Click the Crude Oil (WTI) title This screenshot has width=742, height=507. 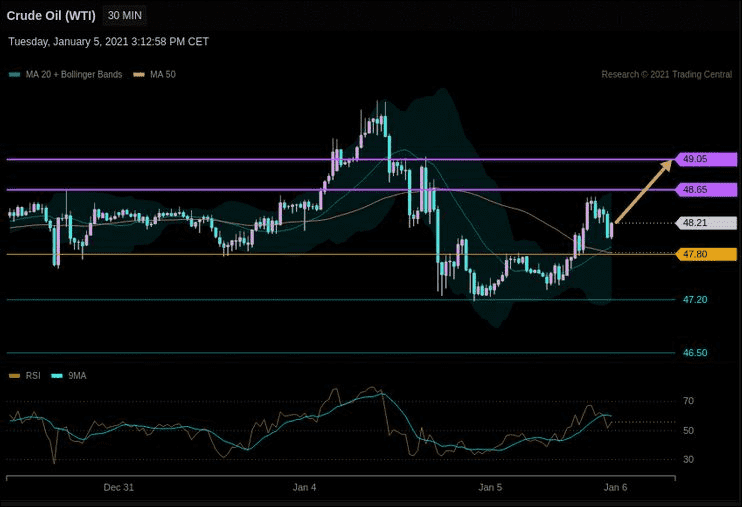51,16
